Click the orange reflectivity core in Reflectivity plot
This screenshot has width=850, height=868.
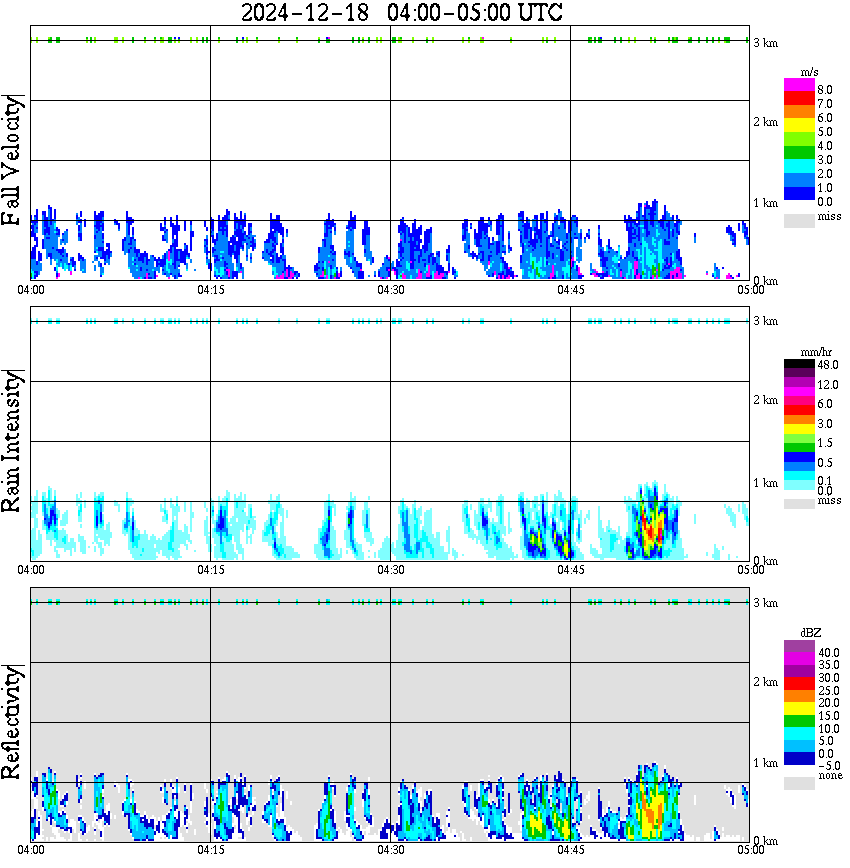pyautogui.click(x=651, y=812)
